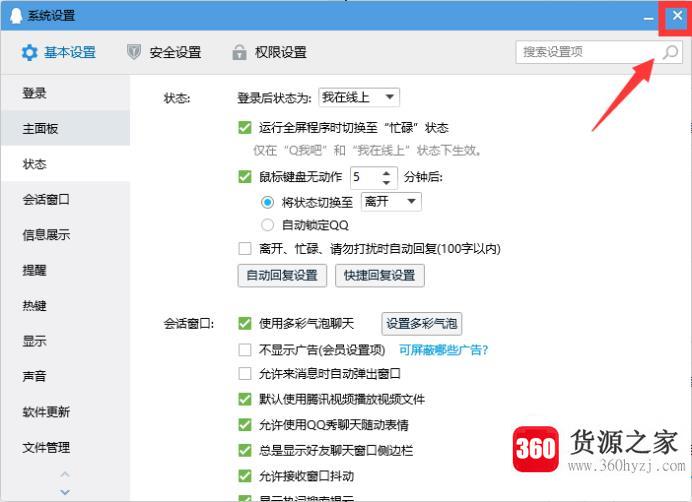The height and width of the screenshot is (502, 692).
Task: Select 软件更新 in the sidebar
Action: click(x=65, y=411)
